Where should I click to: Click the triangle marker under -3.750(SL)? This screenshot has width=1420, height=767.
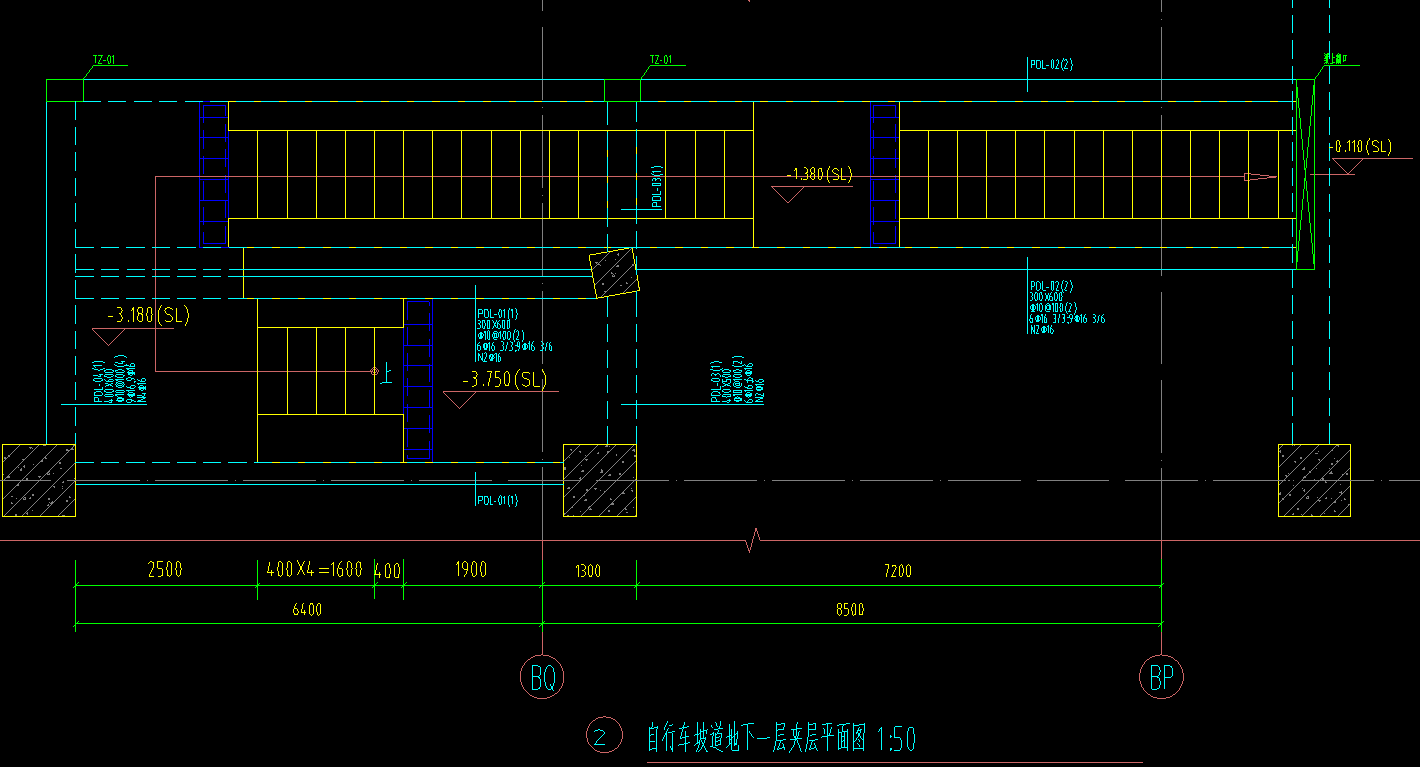(461, 400)
